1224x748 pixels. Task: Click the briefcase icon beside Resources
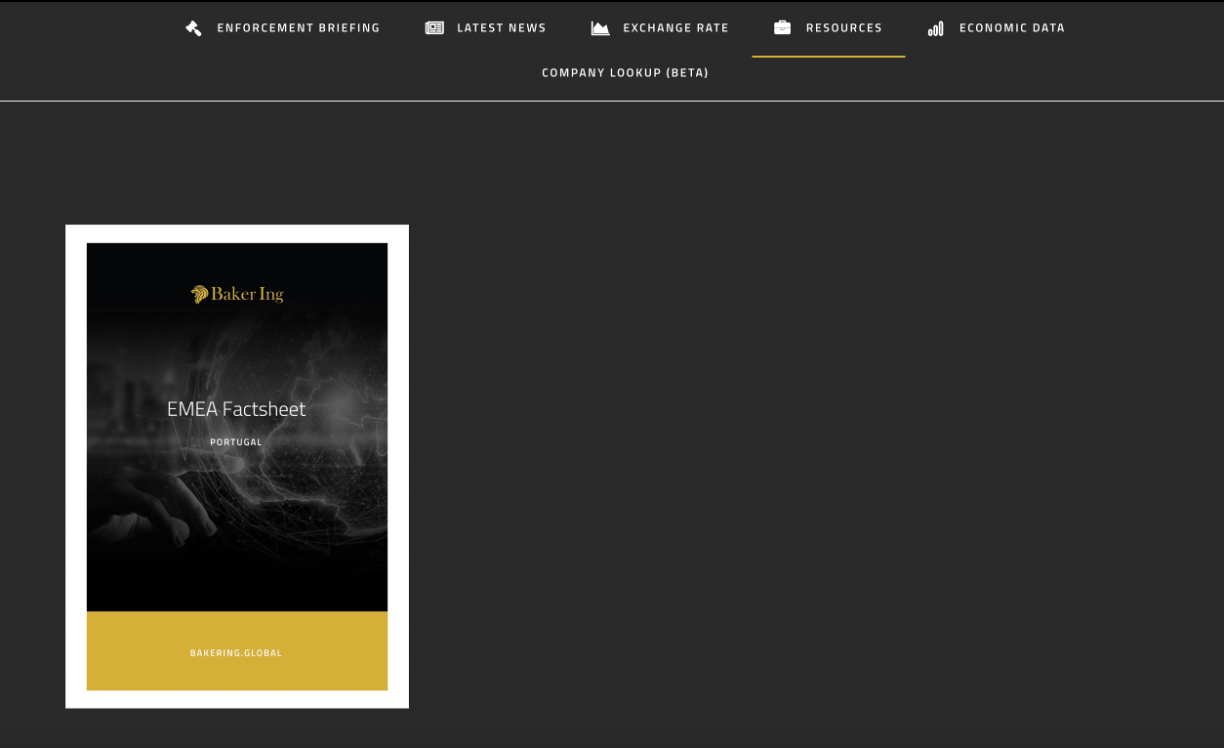782,28
